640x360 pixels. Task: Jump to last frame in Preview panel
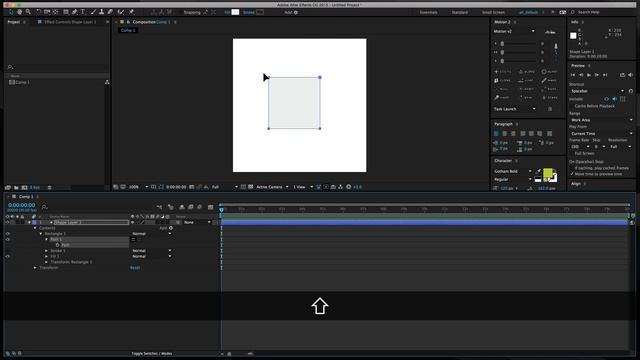coord(605,75)
